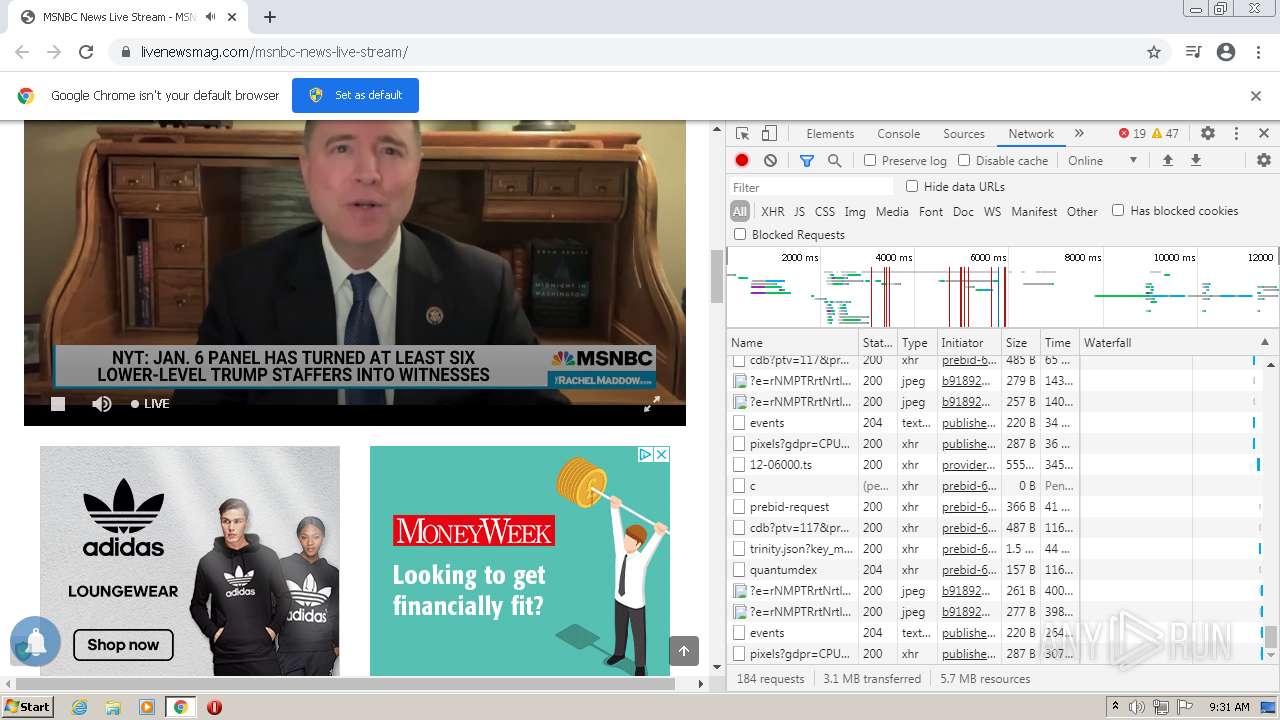Dismiss the default browser infobar
This screenshot has height=720, width=1280.
point(1256,96)
